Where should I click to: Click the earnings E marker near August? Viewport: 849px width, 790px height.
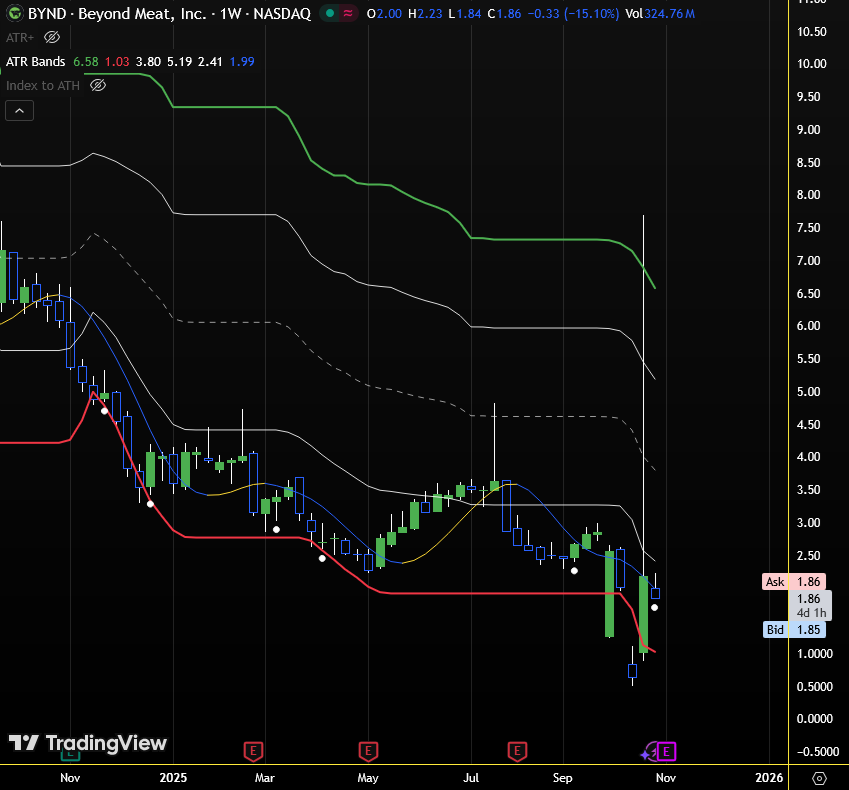[517, 752]
